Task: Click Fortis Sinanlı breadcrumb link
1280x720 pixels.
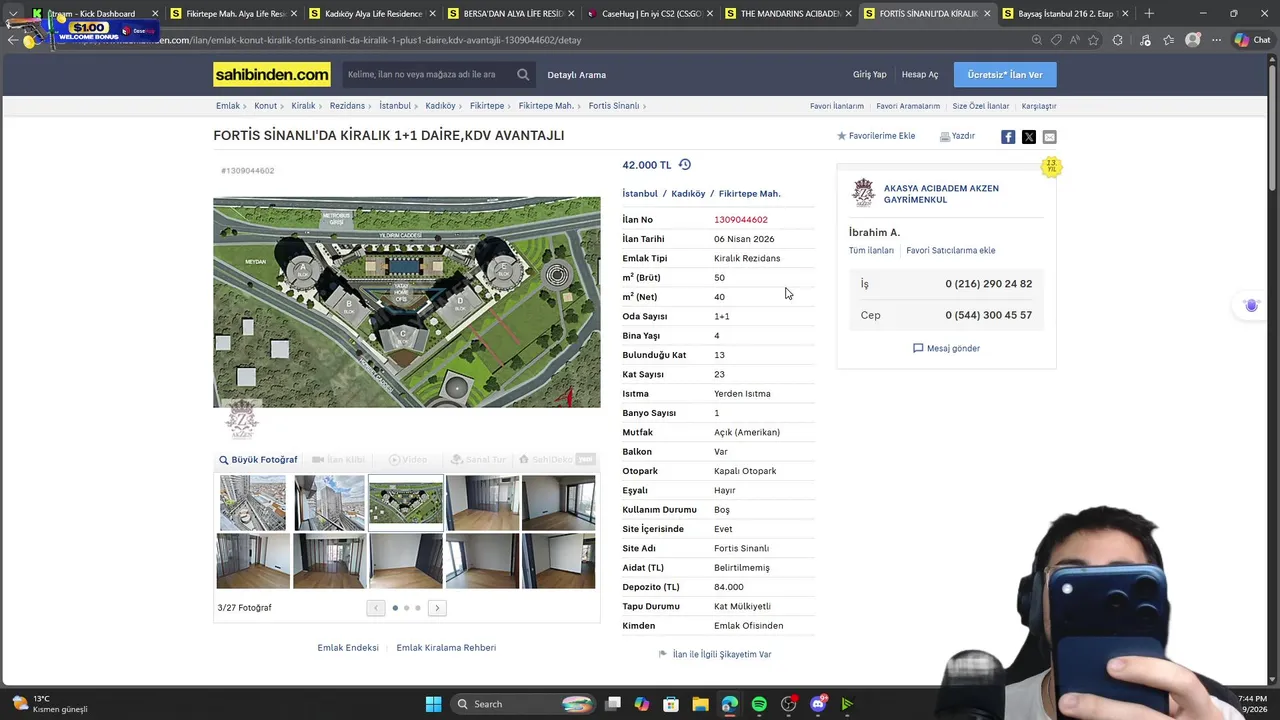Action: click(614, 106)
